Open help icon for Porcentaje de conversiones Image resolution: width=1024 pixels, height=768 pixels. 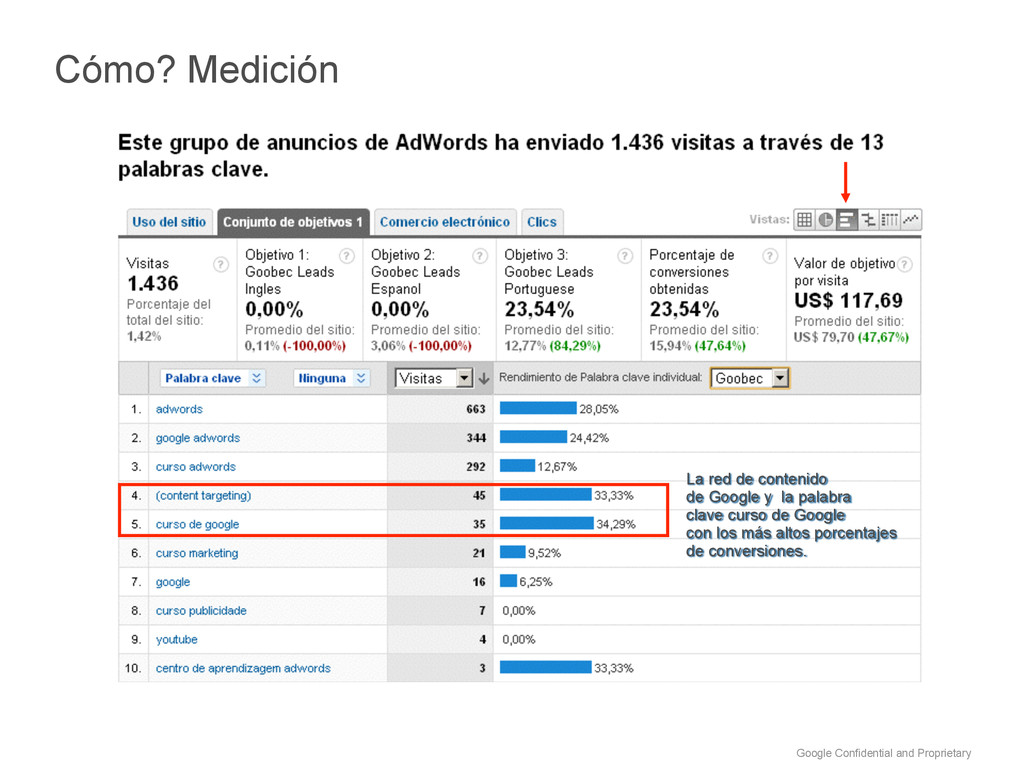[770, 256]
